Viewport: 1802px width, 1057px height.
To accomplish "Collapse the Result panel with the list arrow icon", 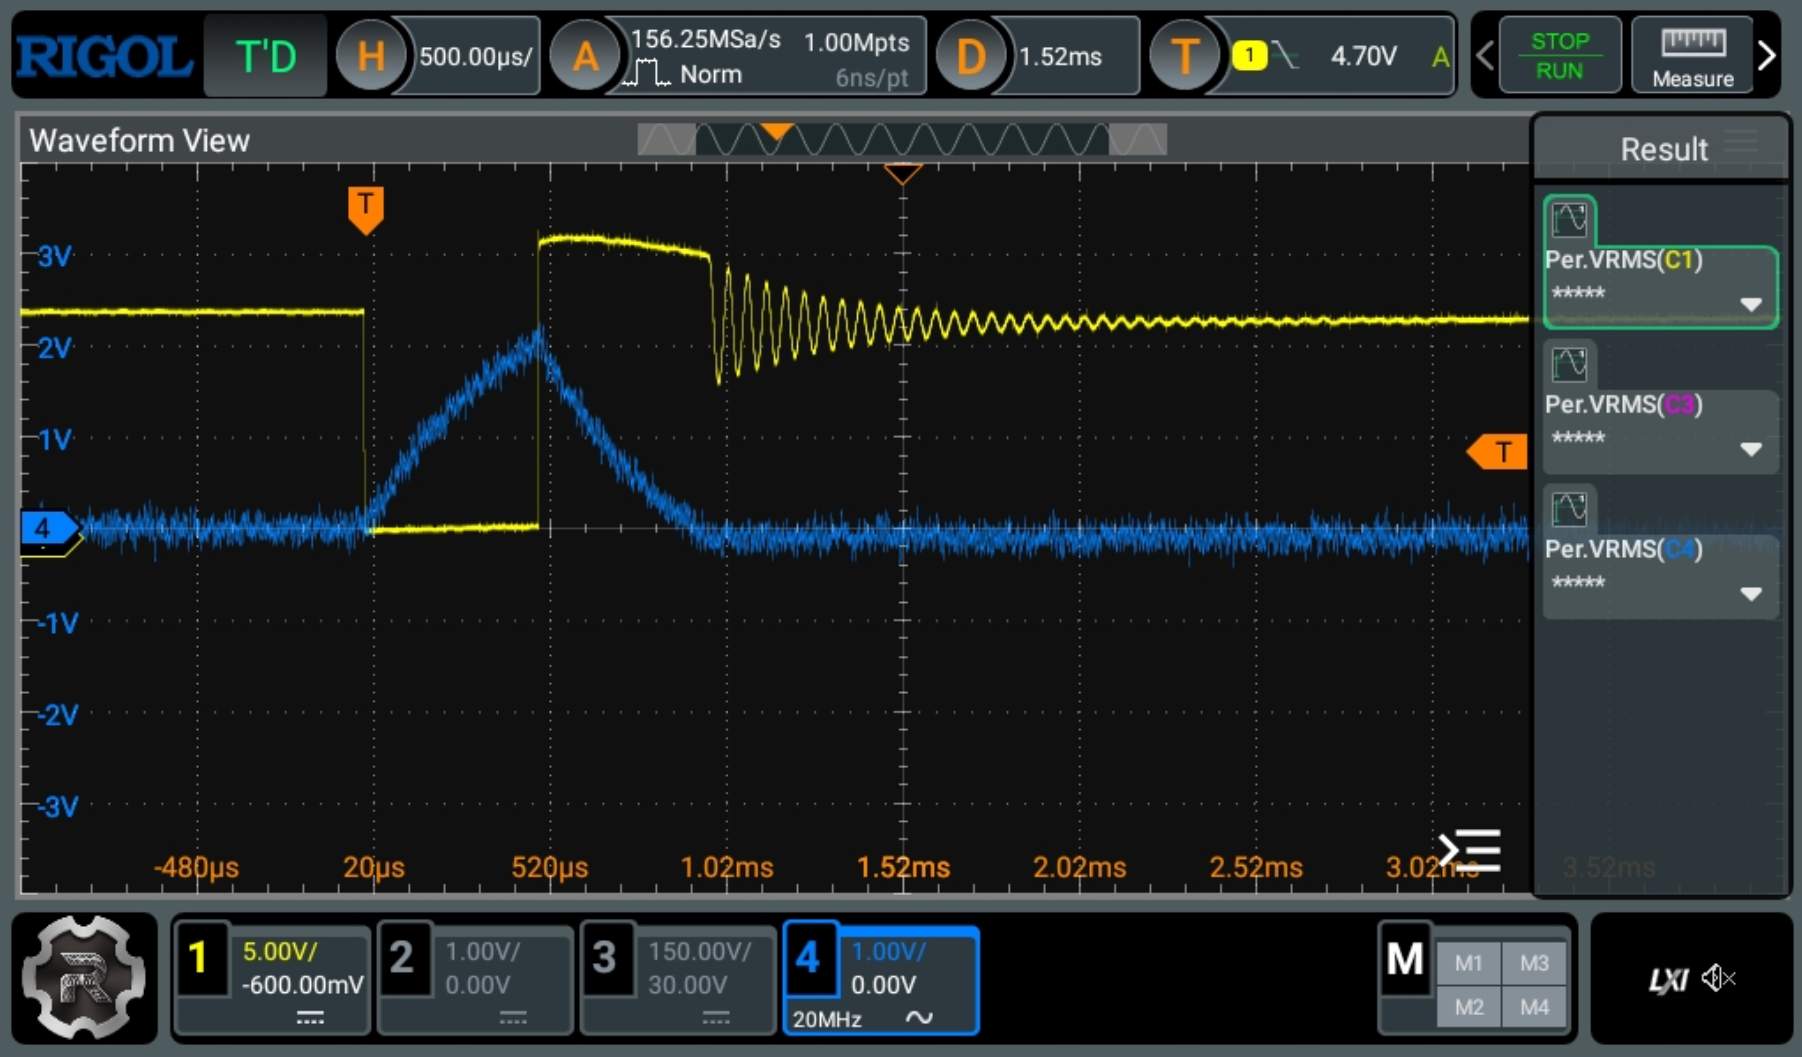I will tap(1469, 851).
